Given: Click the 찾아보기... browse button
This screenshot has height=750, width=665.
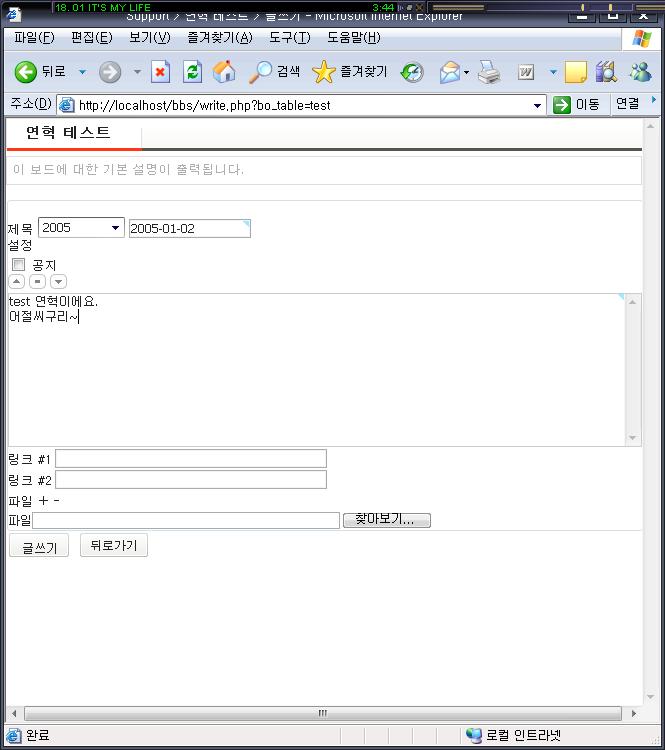Looking at the screenshot, I should click(x=387, y=520).
